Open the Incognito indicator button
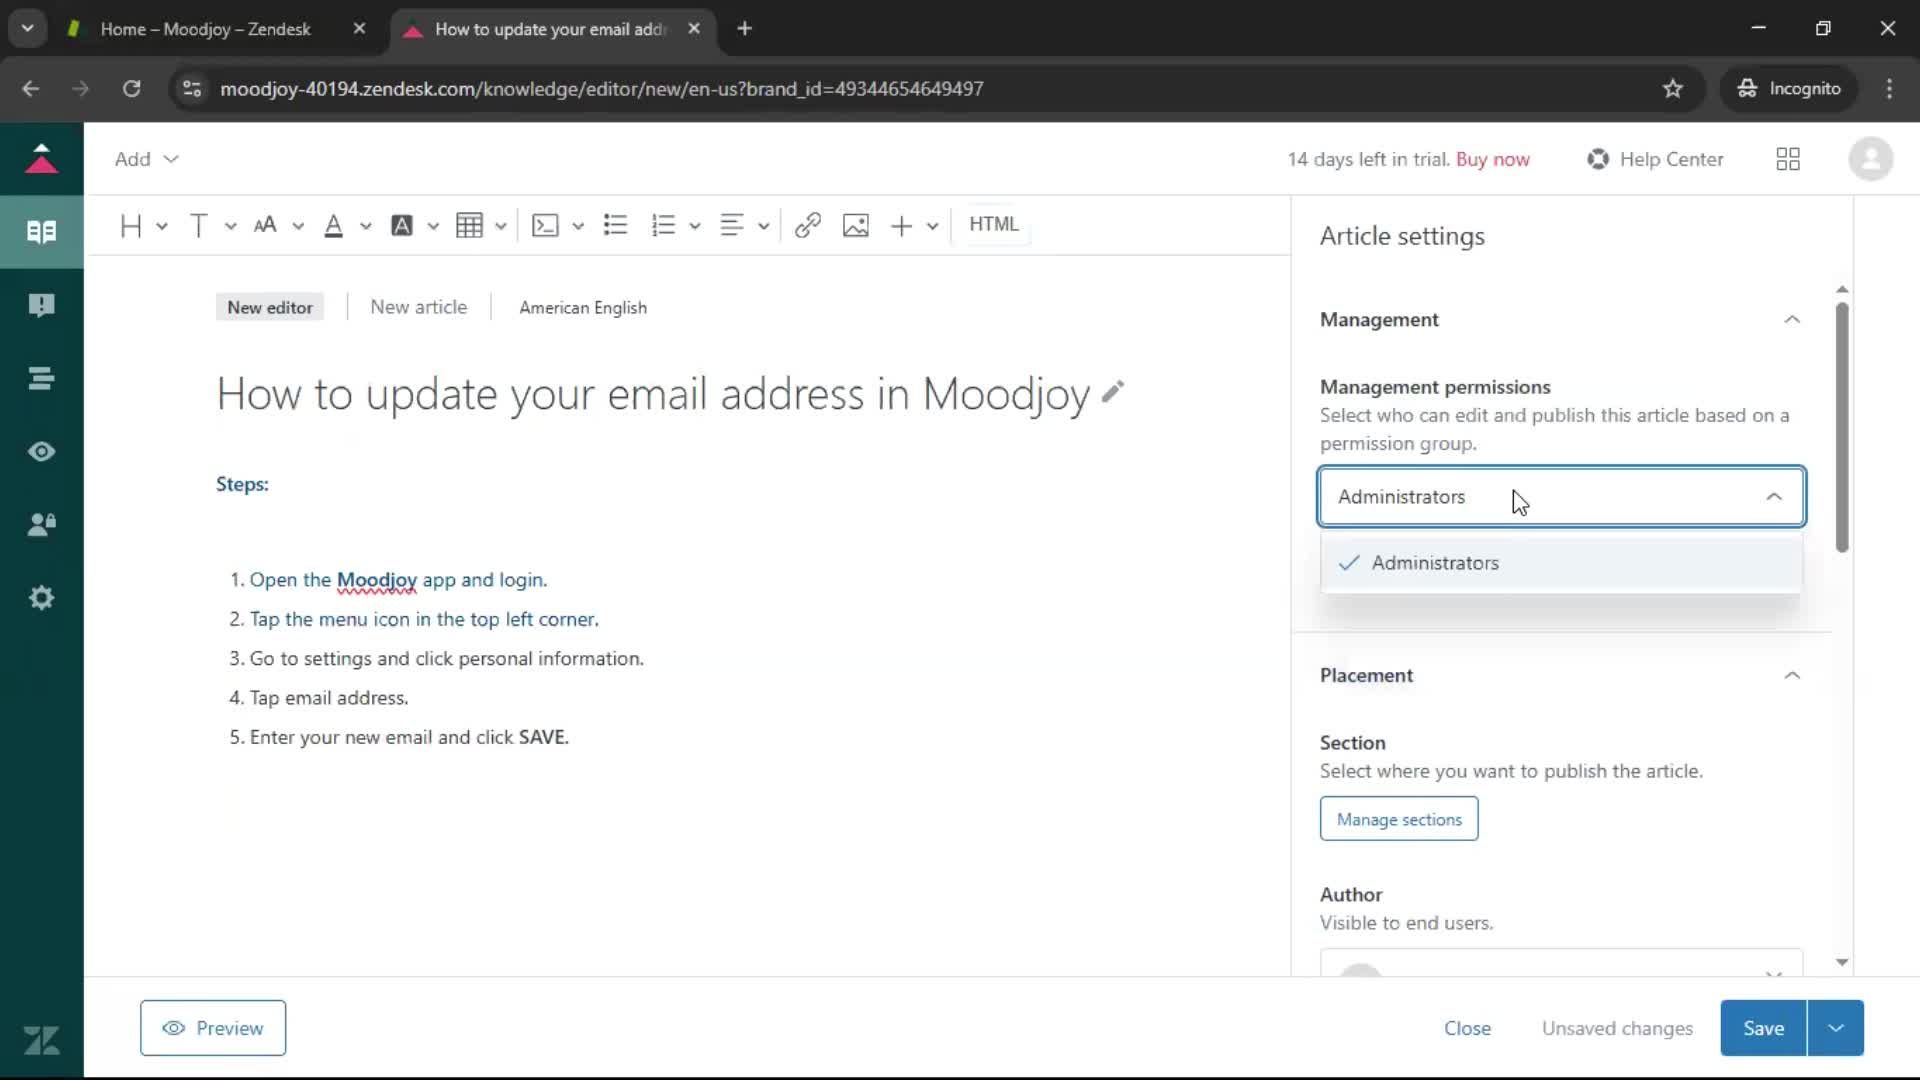 click(x=1789, y=89)
